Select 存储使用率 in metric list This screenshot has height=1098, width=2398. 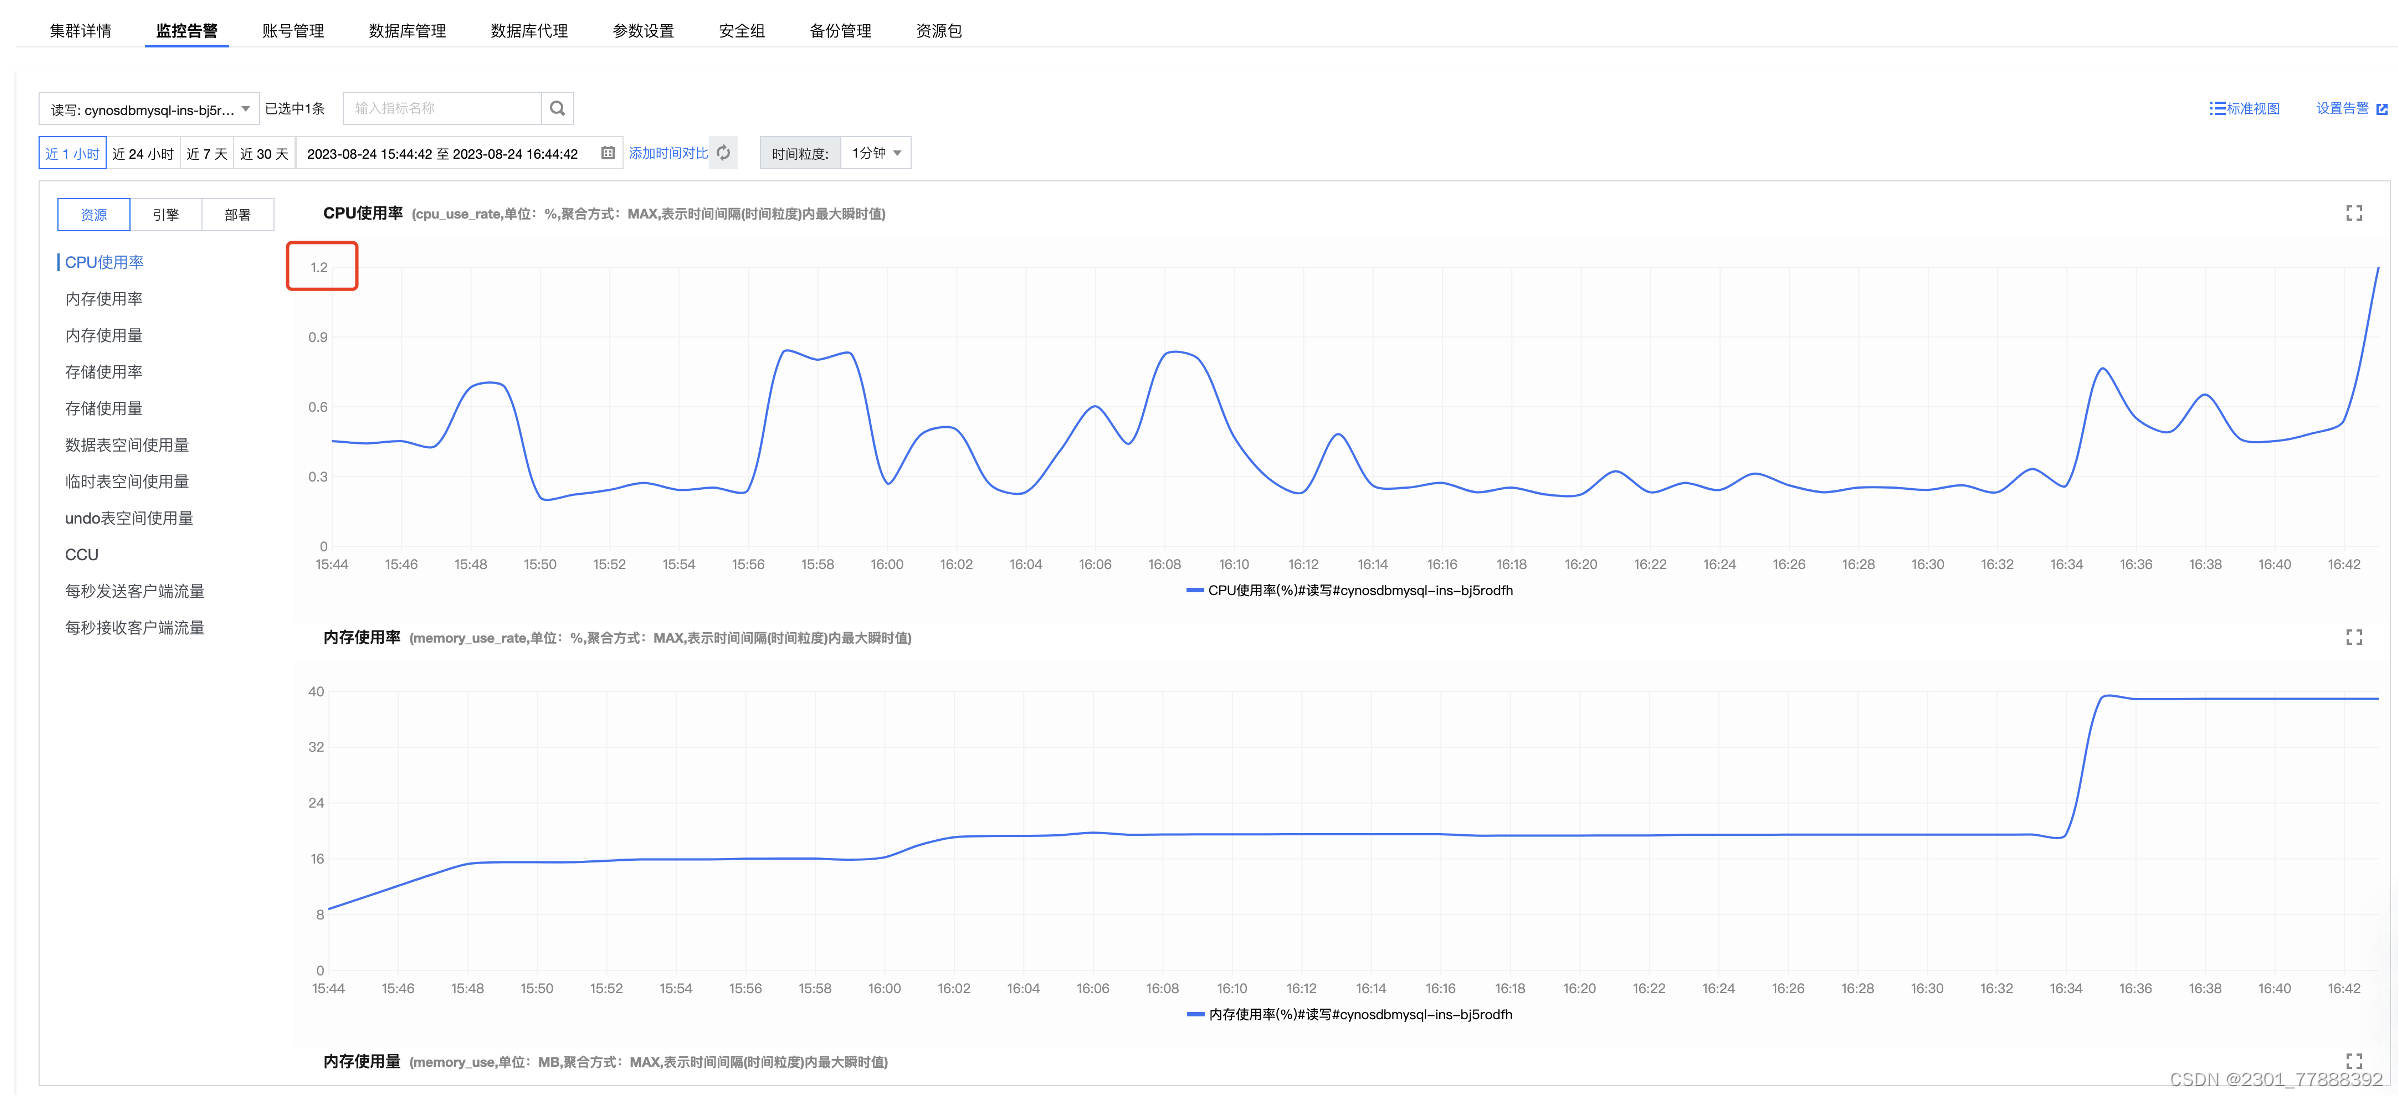point(104,371)
